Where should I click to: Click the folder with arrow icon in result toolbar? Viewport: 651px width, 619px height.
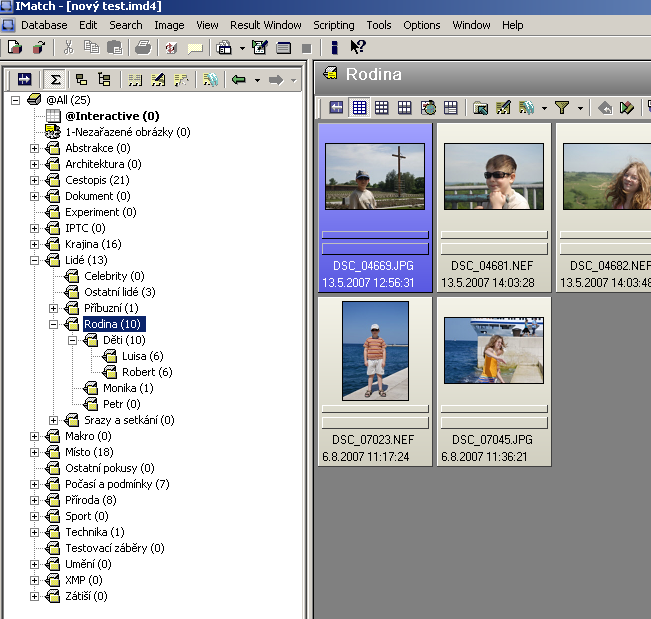[x=480, y=108]
